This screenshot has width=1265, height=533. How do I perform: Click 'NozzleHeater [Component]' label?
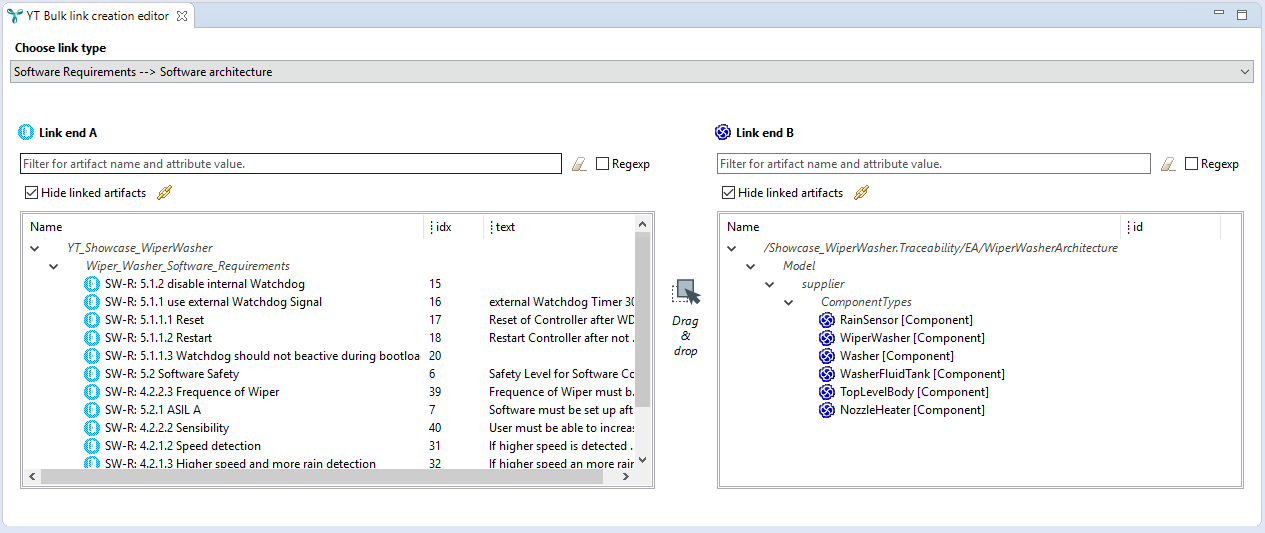tap(912, 410)
